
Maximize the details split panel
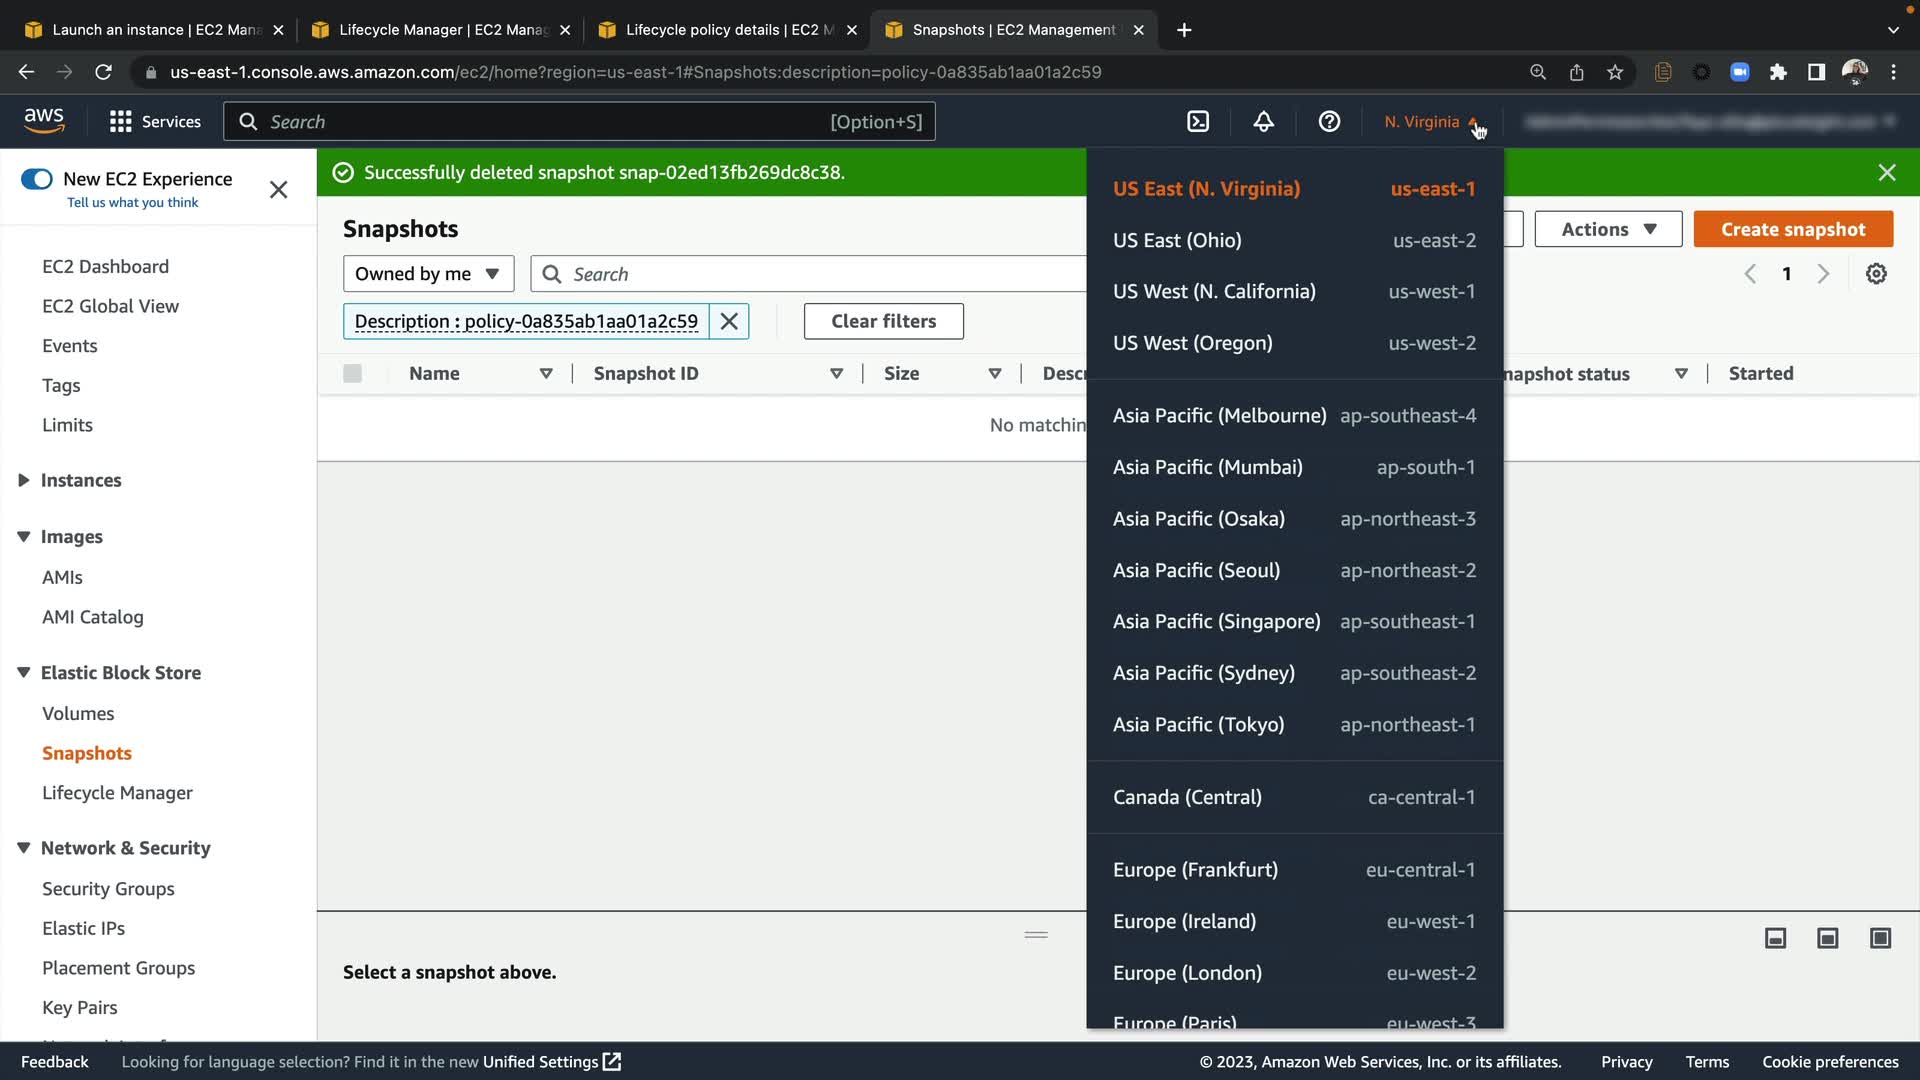click(1880, 938)
